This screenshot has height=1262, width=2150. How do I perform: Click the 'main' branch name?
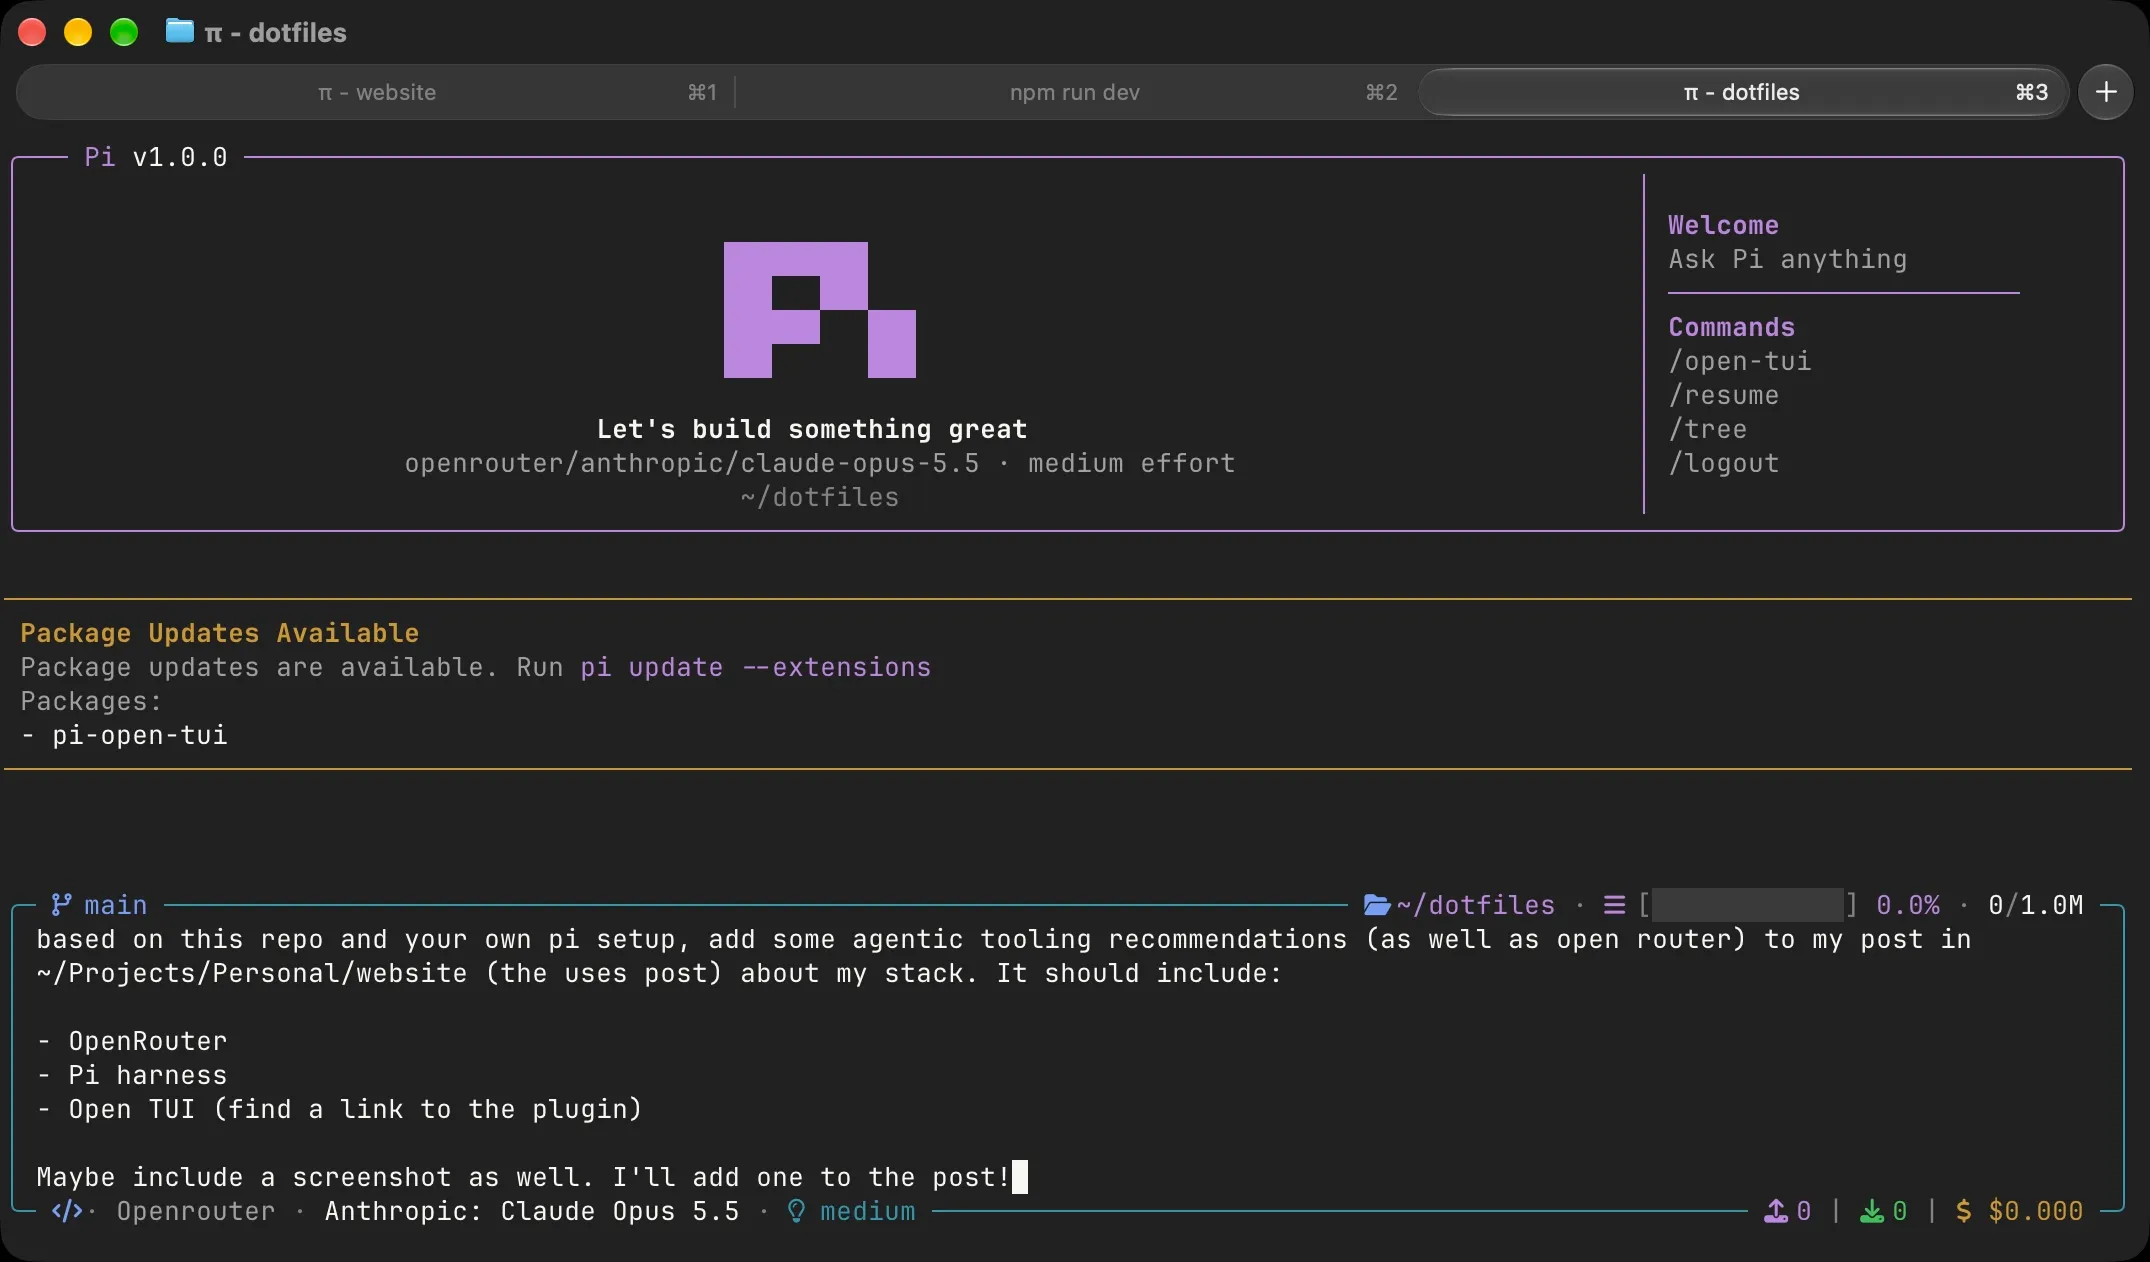(x=116, y=905)
